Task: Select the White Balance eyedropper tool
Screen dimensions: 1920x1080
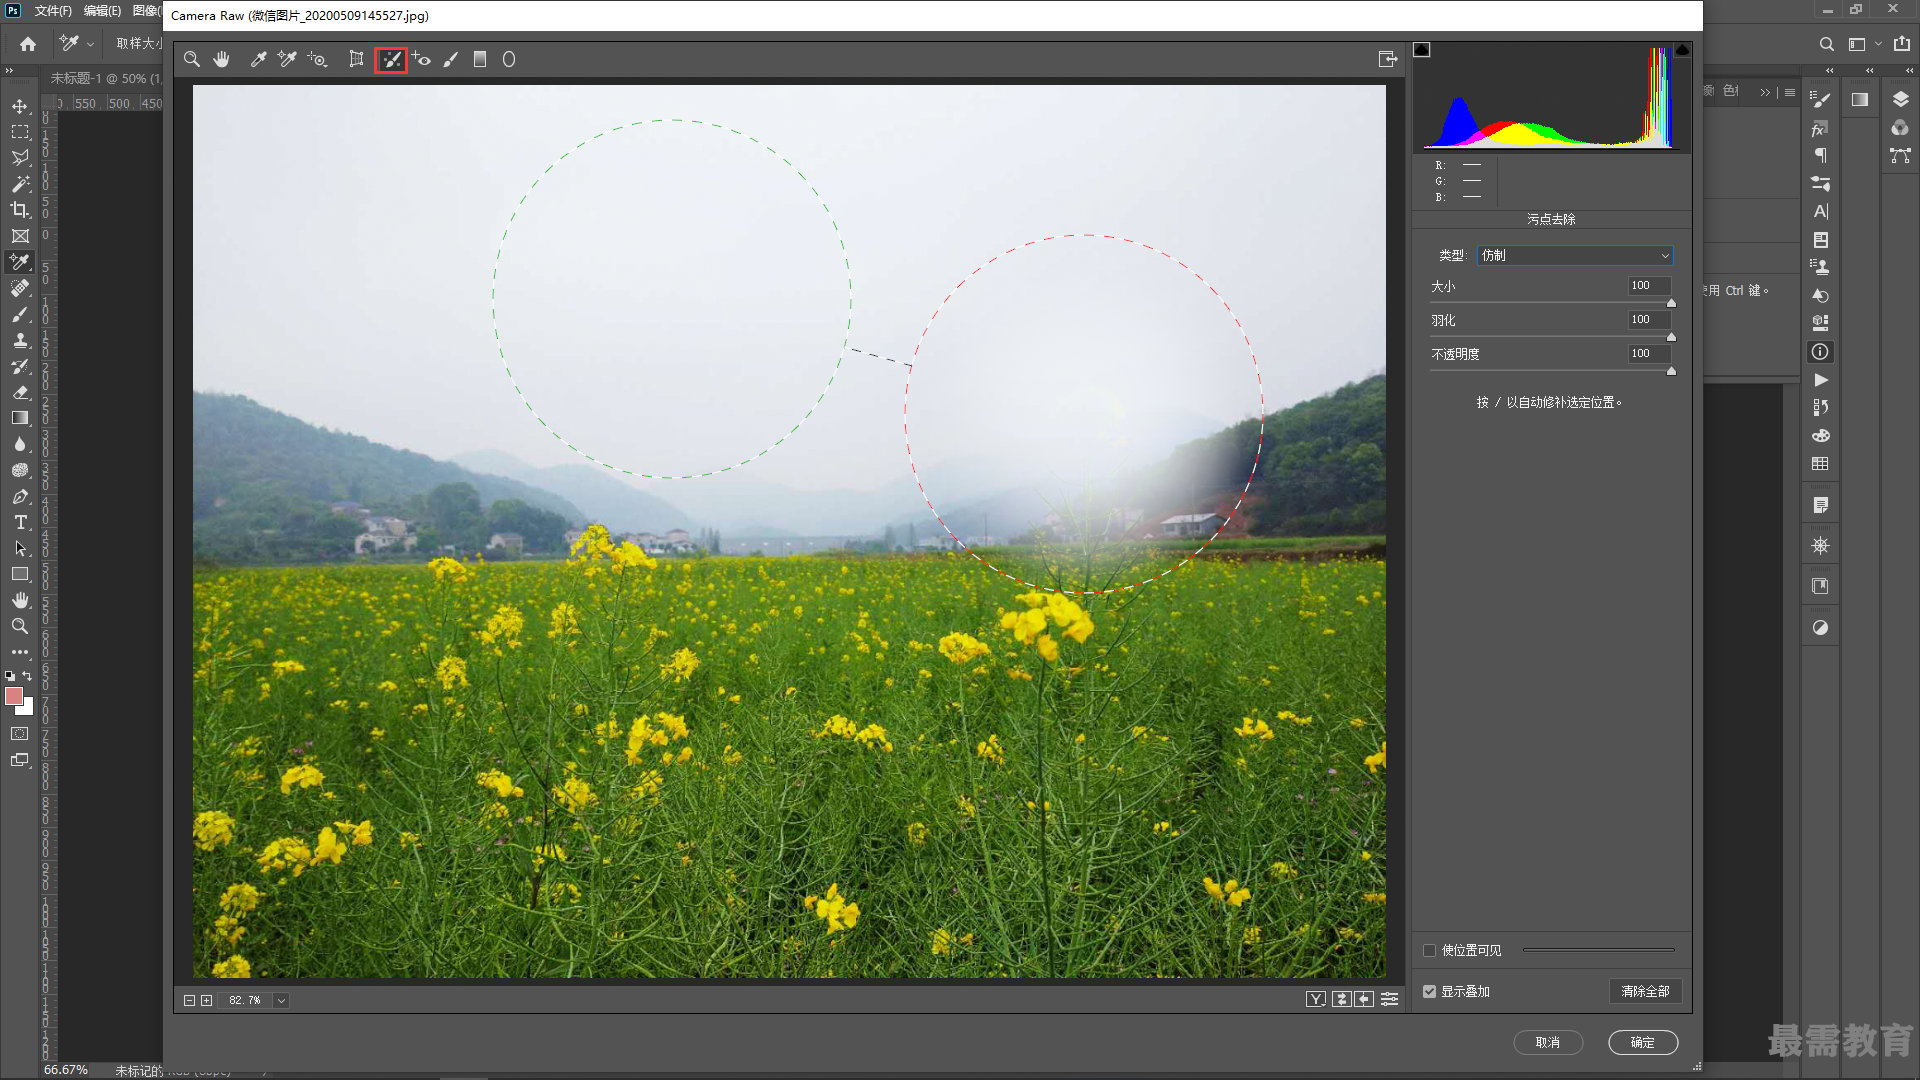Action: (x=258, y=60)
